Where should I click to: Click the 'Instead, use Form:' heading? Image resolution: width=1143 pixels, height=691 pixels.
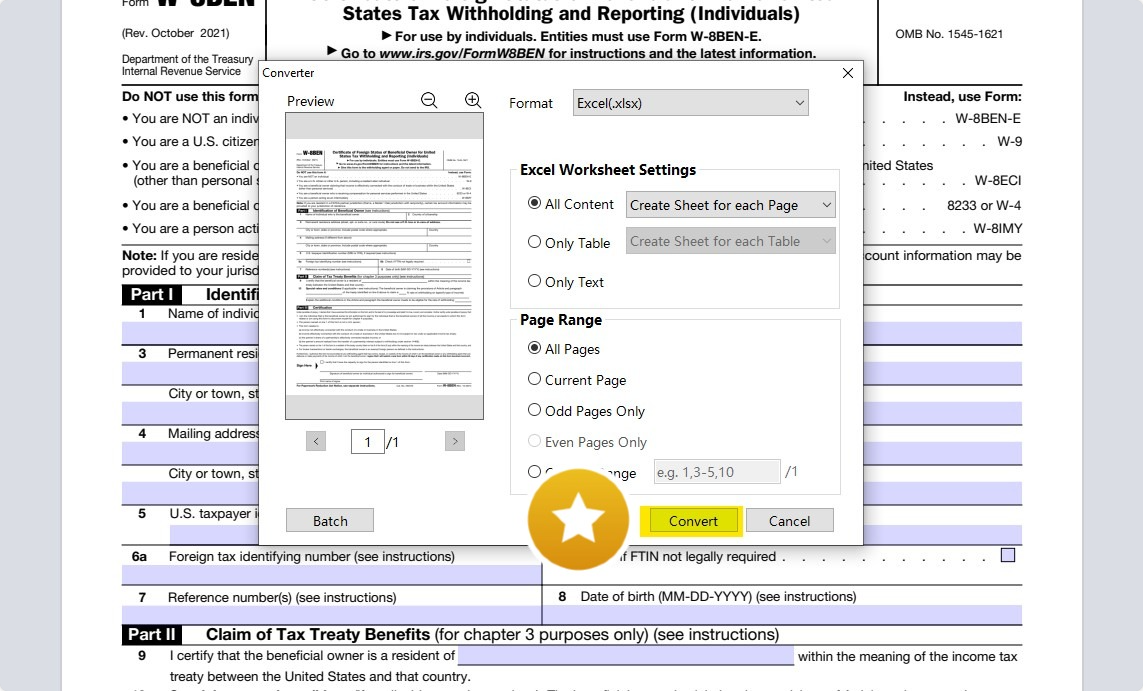[962, 96]
